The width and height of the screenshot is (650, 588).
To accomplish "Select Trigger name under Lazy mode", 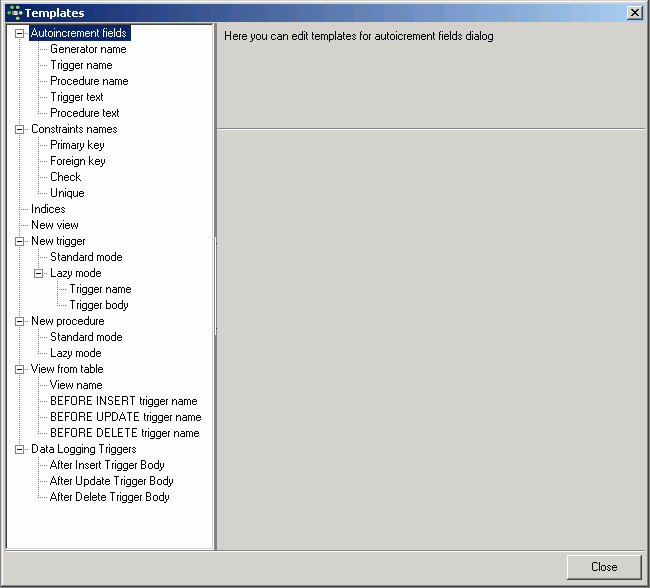I will tap(100, 289).
